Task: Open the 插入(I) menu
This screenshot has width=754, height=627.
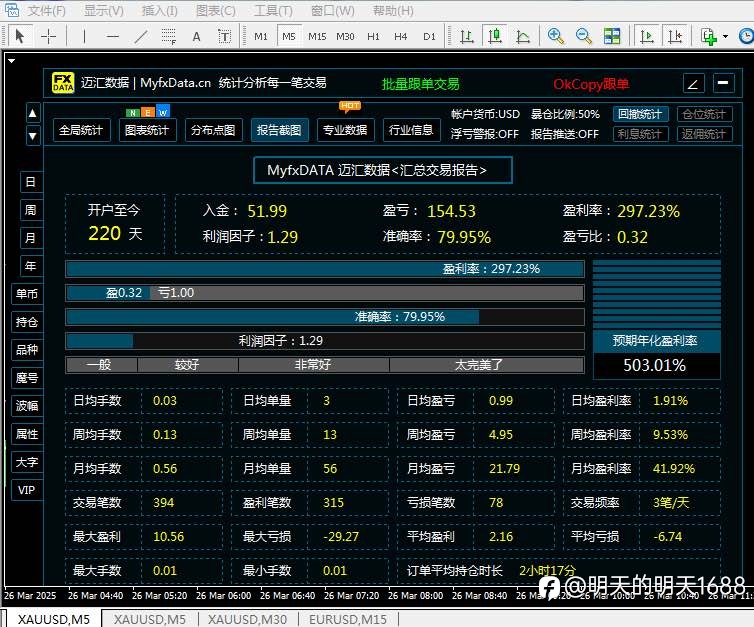Action: click(160, 11)
